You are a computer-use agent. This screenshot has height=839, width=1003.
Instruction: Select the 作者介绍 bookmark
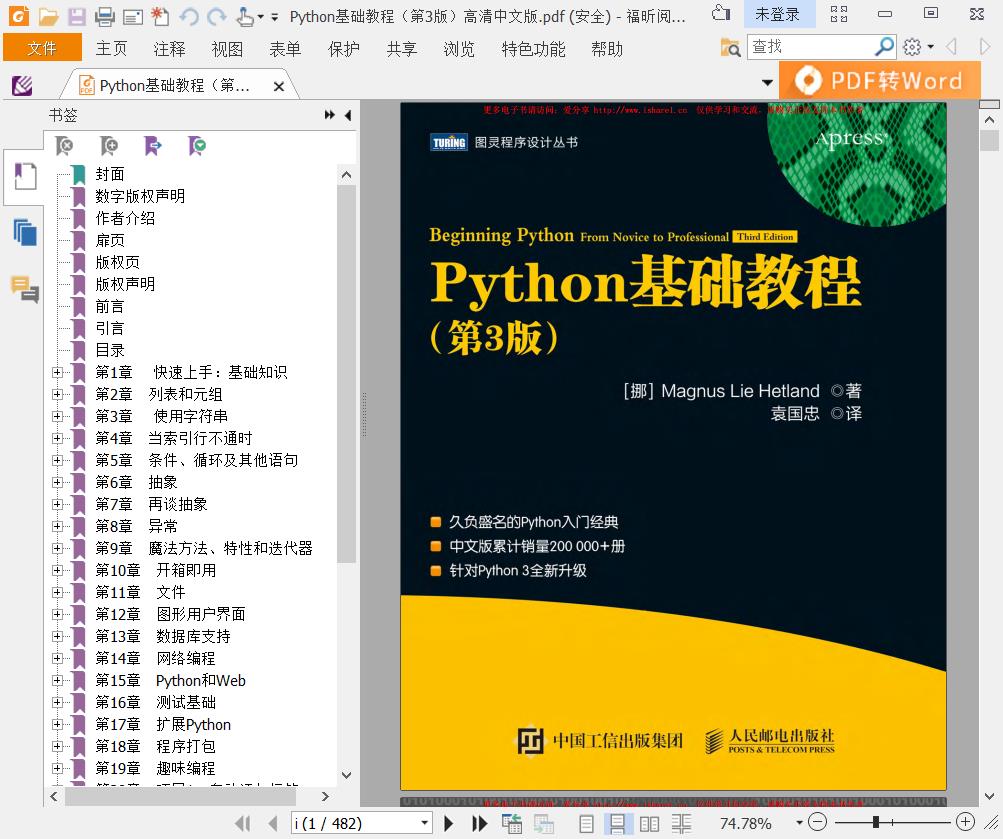coord(125,218)
